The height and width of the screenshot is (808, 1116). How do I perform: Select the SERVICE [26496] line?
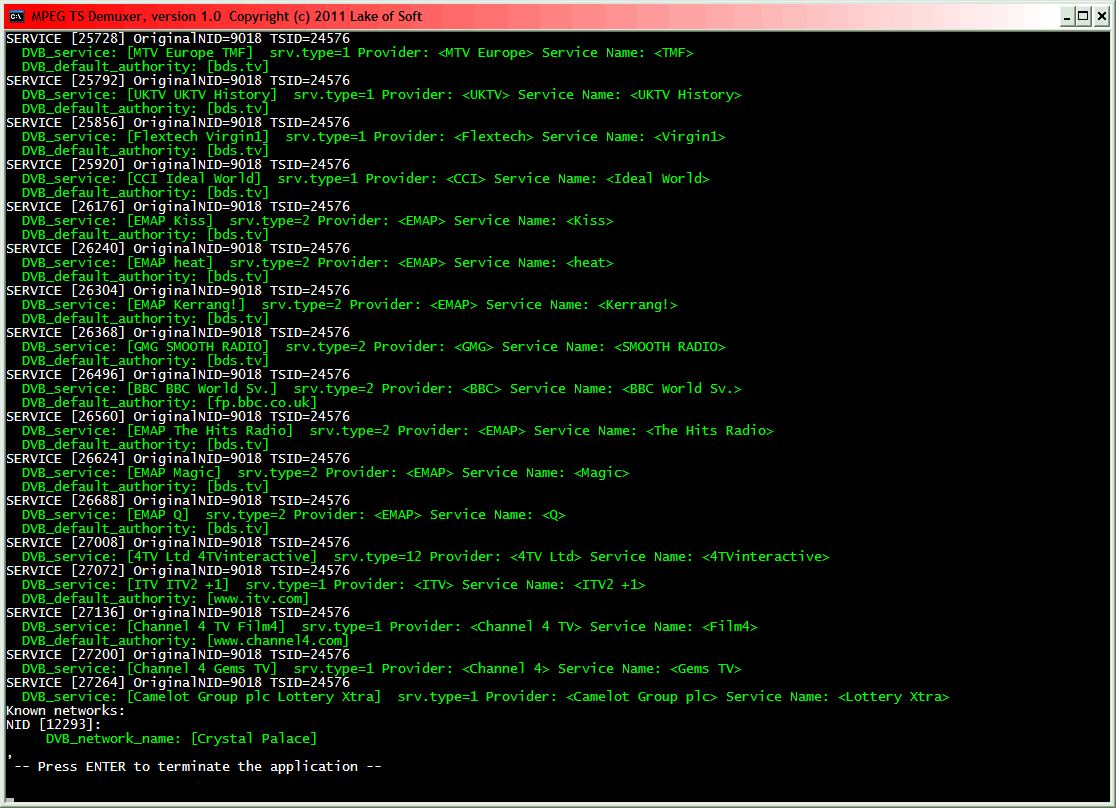click(x=178, y=374)
